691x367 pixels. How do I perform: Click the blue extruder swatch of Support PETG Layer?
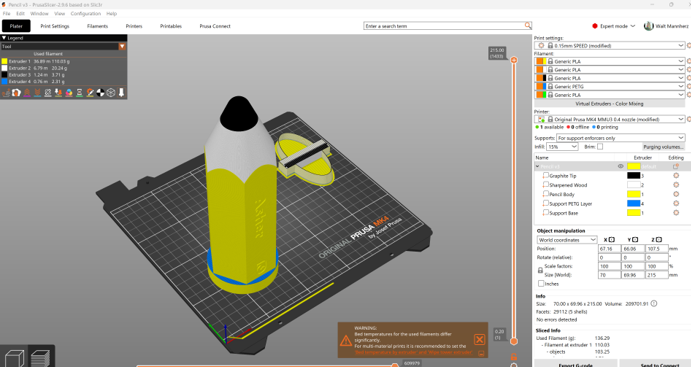coord(634,204)
